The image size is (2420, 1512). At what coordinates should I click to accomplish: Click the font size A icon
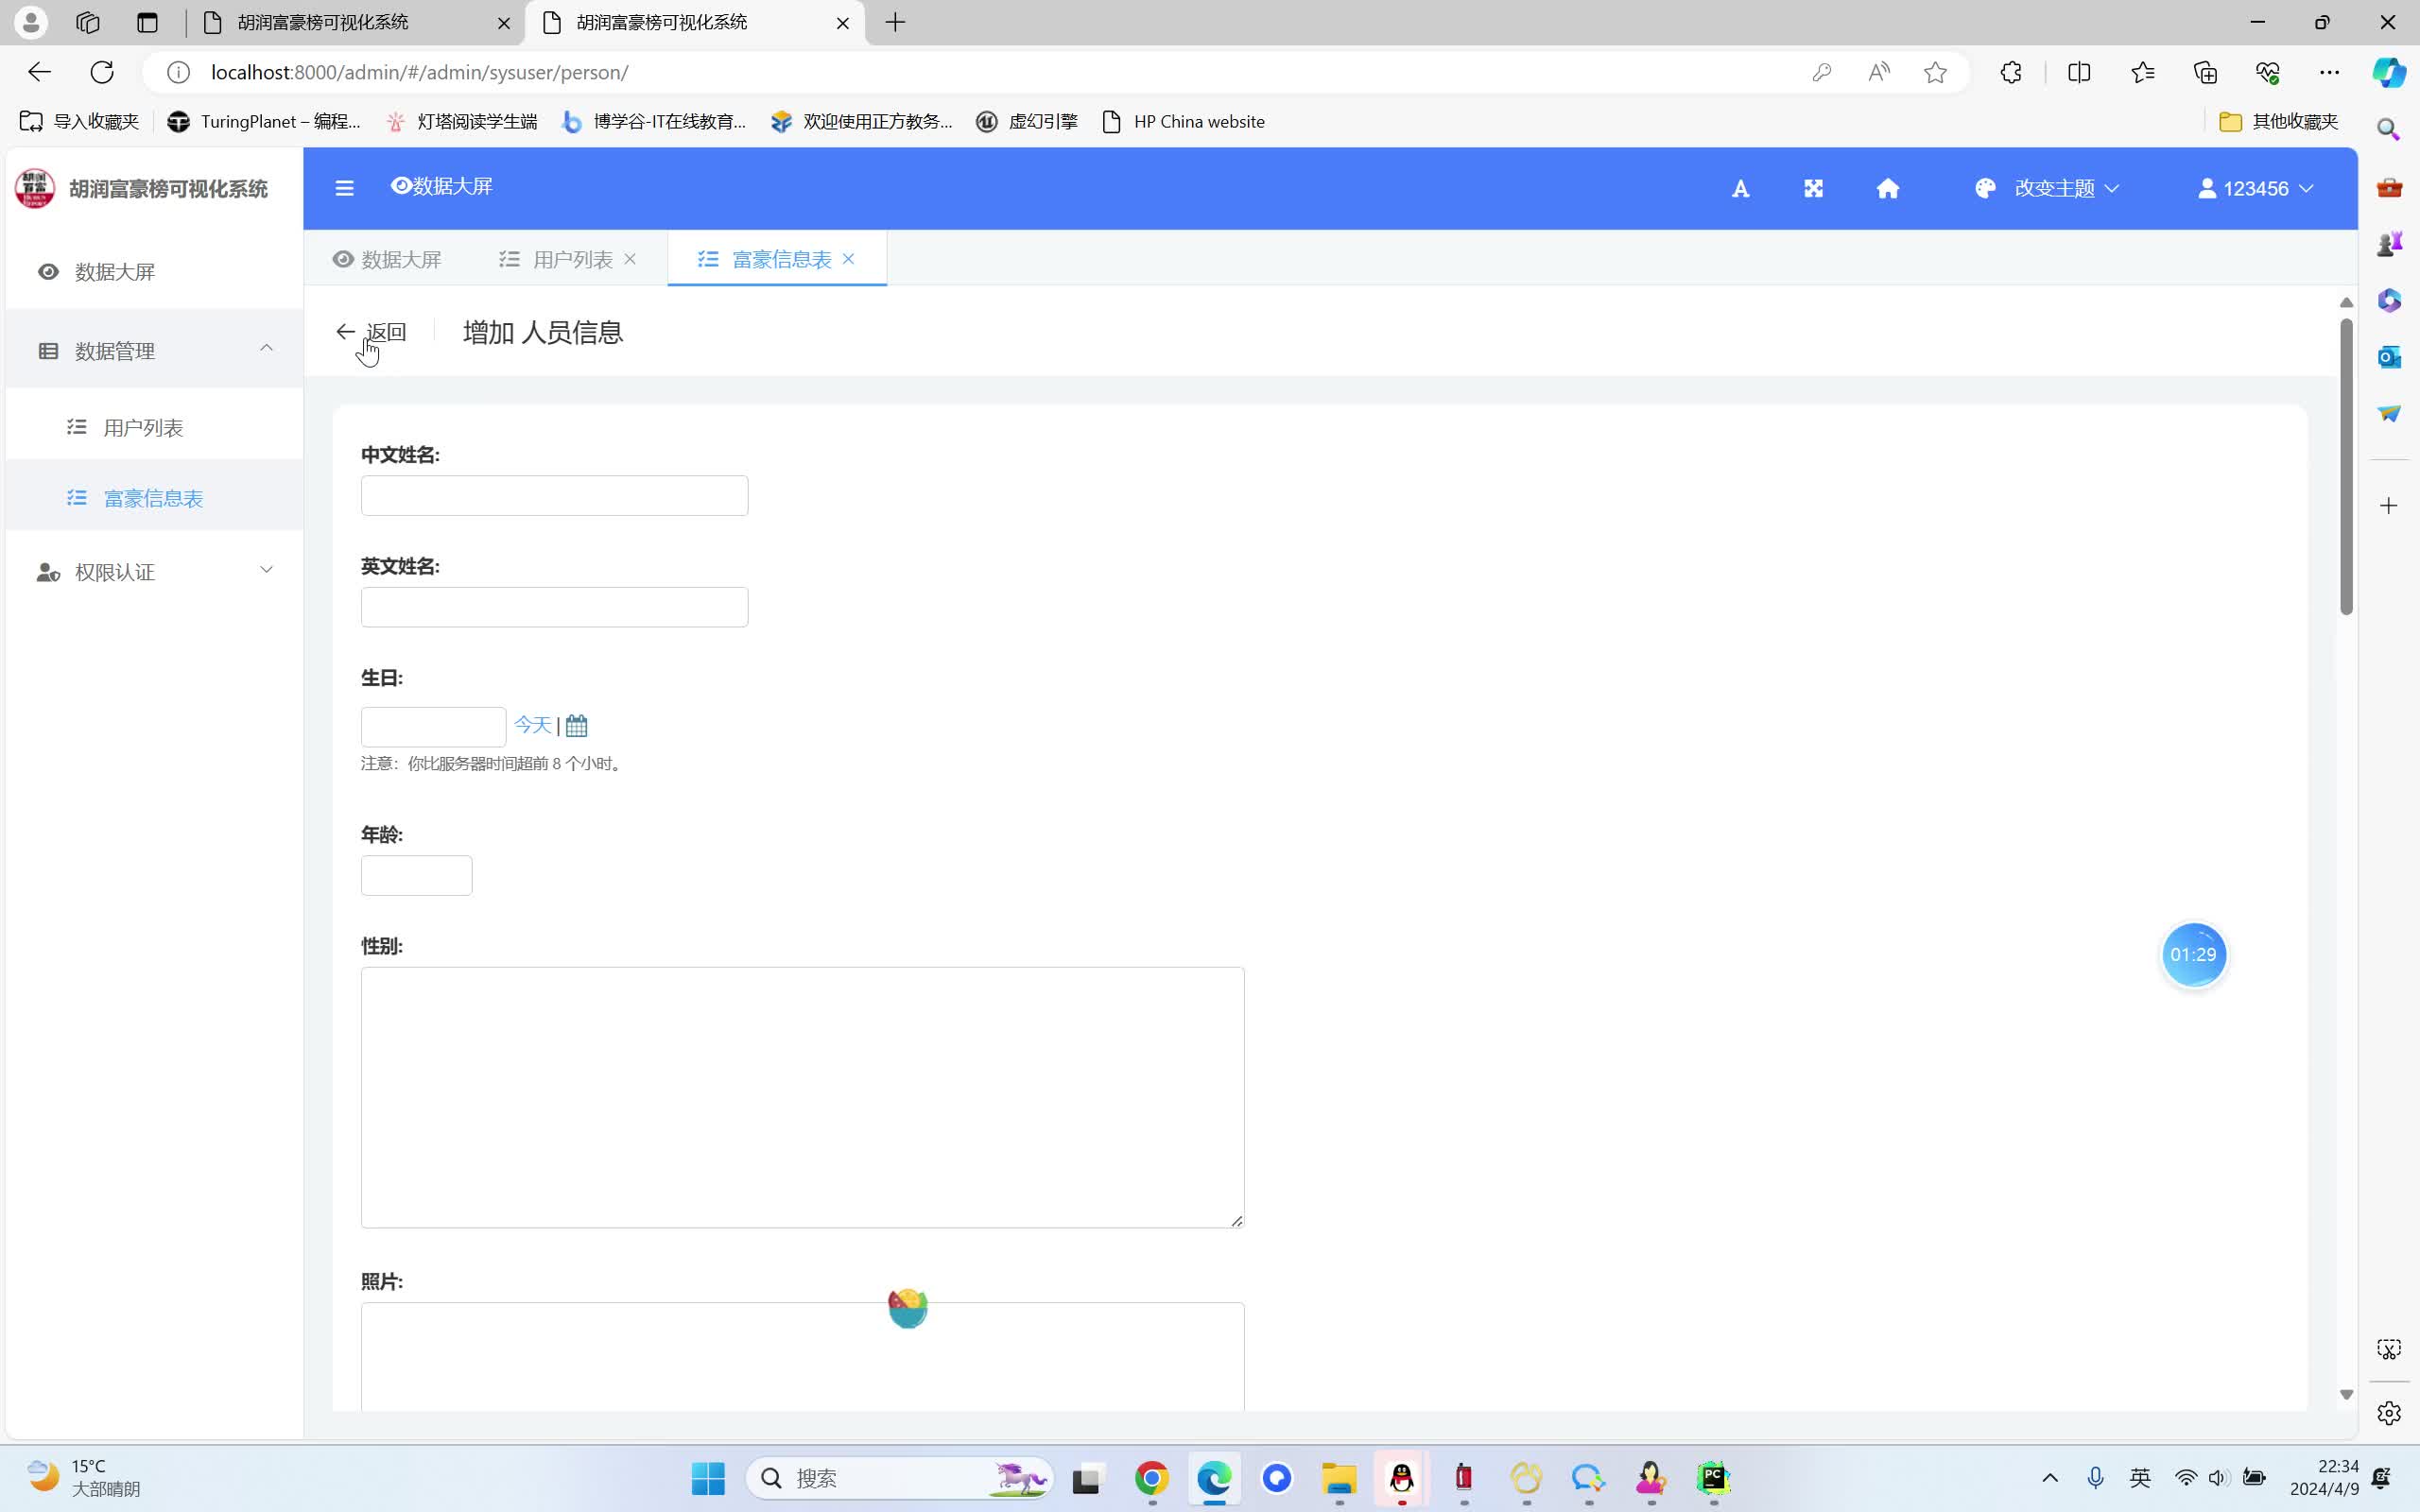(1740, 189)
